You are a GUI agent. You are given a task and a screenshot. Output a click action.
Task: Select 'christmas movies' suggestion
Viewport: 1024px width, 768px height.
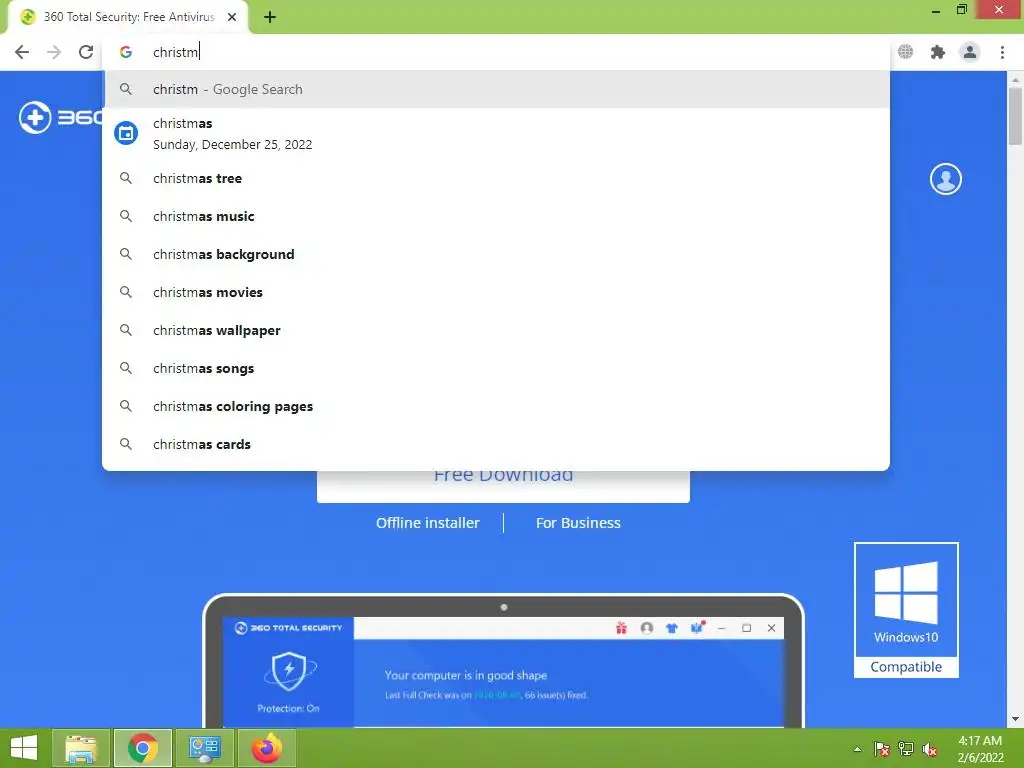496,292
